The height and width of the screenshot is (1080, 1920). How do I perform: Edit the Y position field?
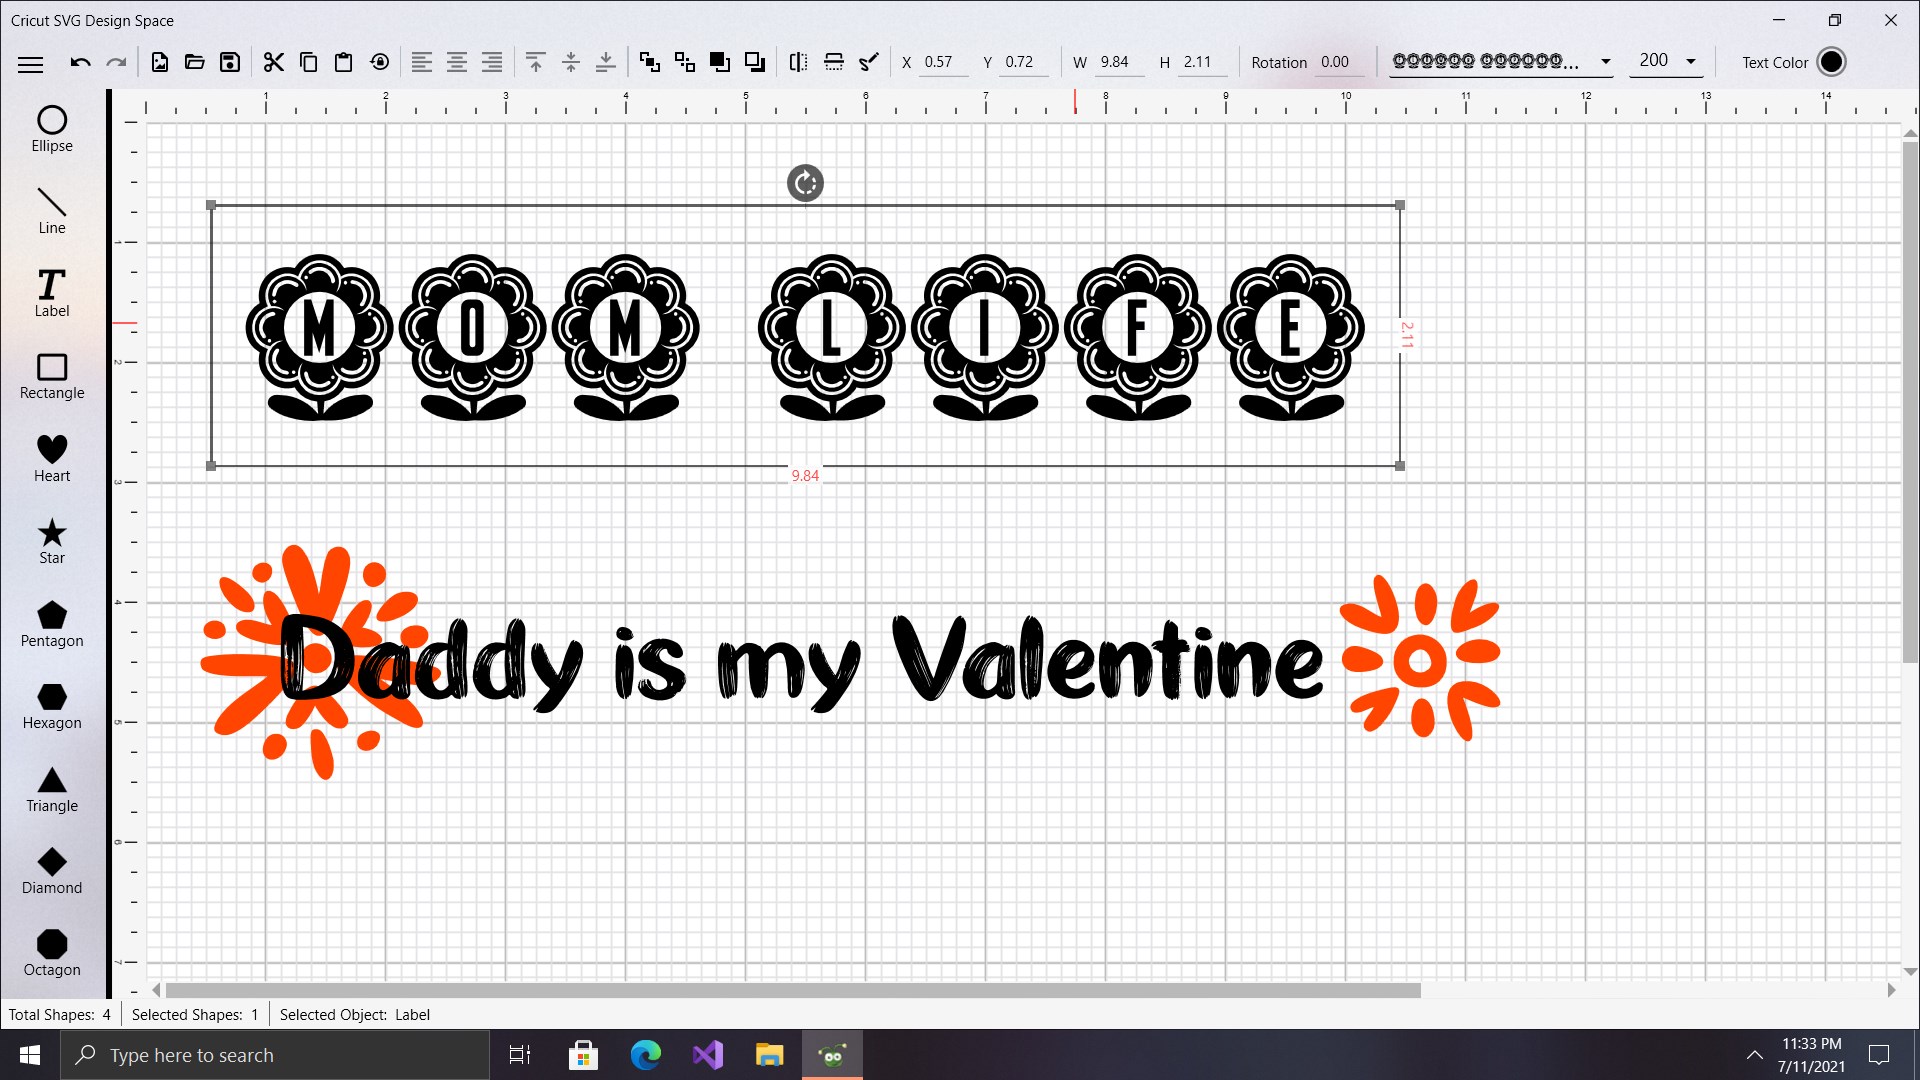(1026, 62)
